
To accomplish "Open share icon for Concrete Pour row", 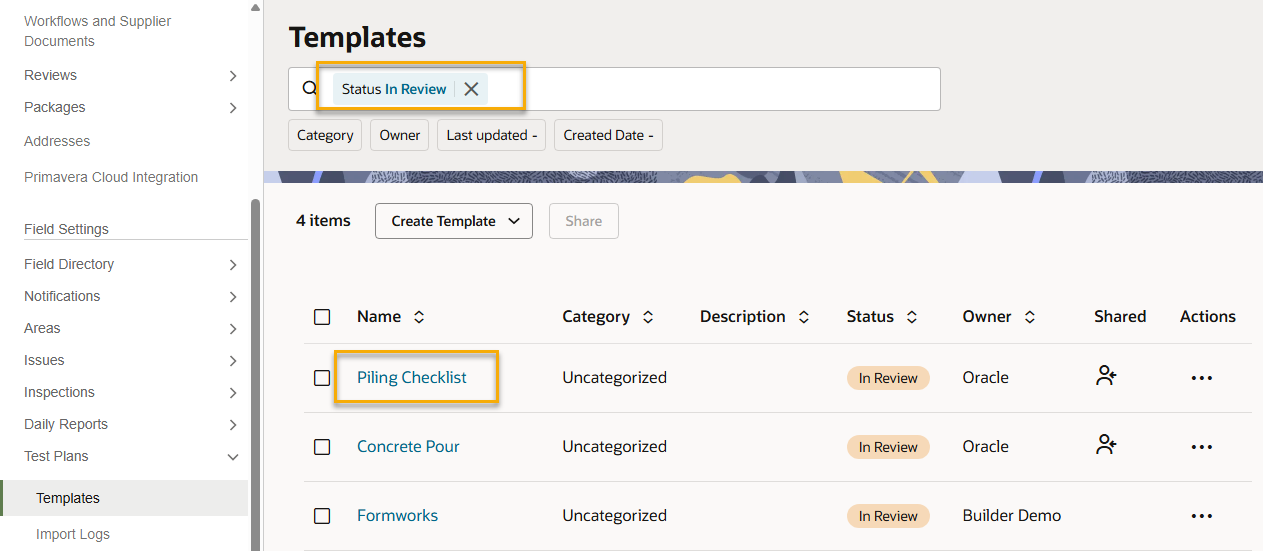I will (1106, 446).
